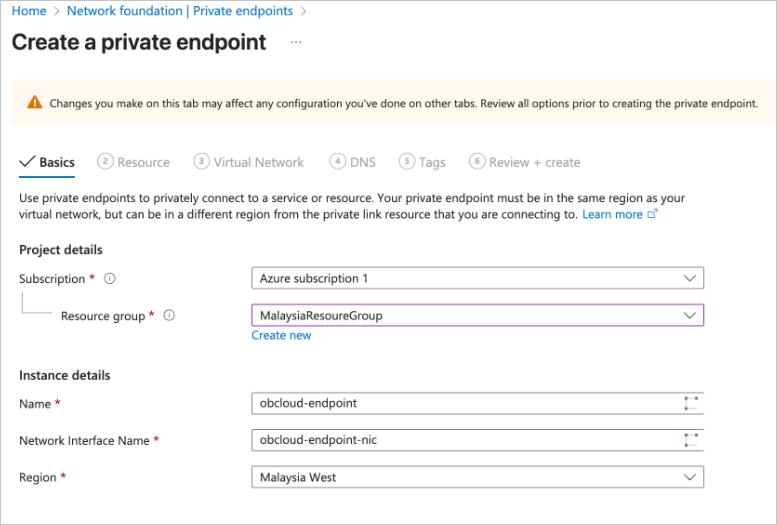The width and height of the screenshot is (777, 525).
Task: Click the ellipsis next to the page title
Action: 295,43
